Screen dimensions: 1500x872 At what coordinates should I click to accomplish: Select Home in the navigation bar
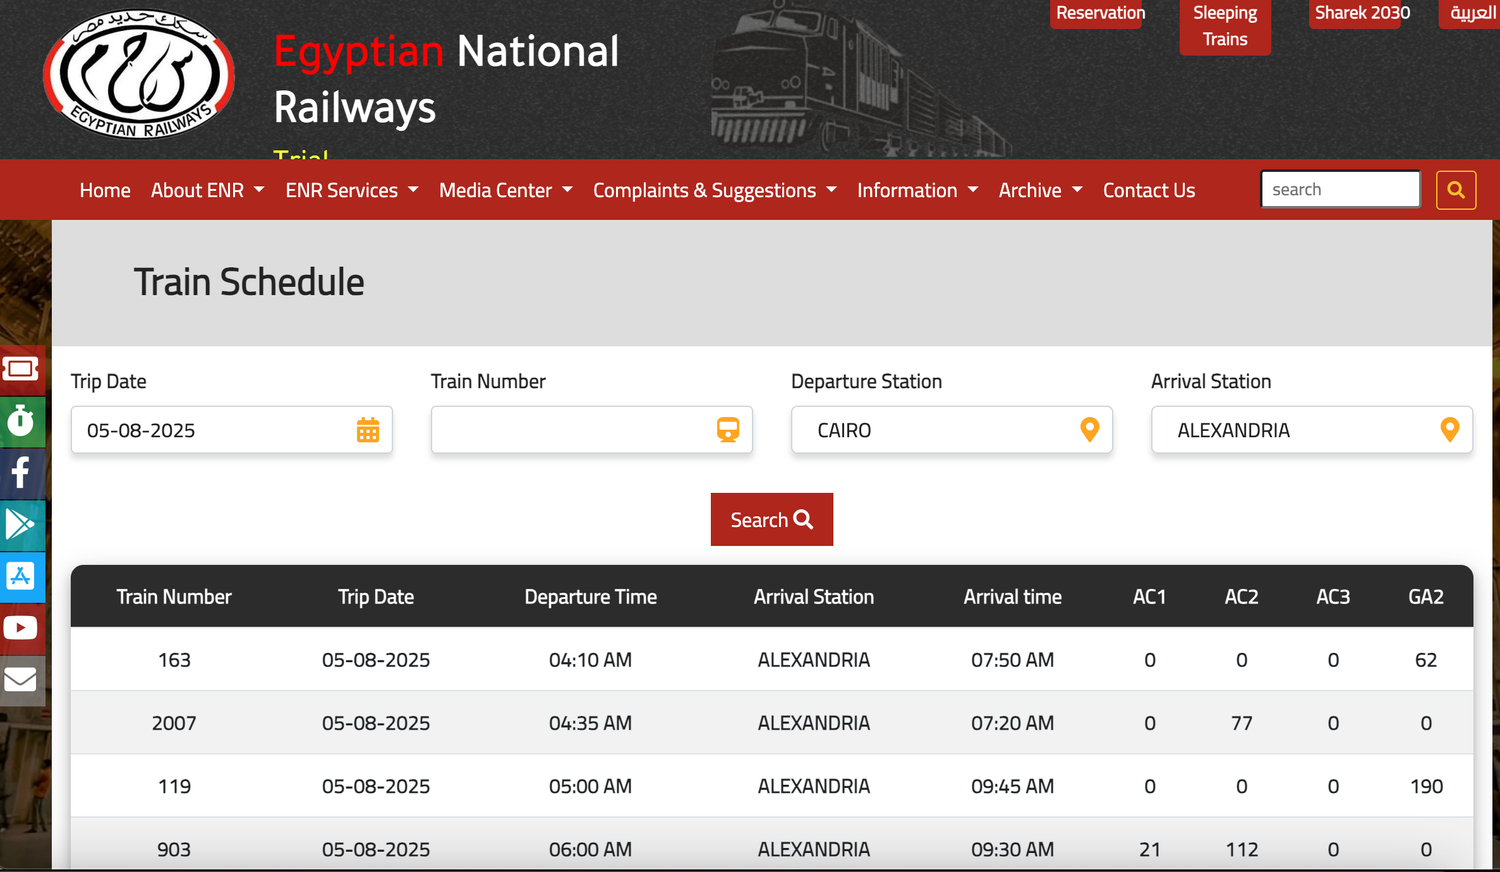104,190
